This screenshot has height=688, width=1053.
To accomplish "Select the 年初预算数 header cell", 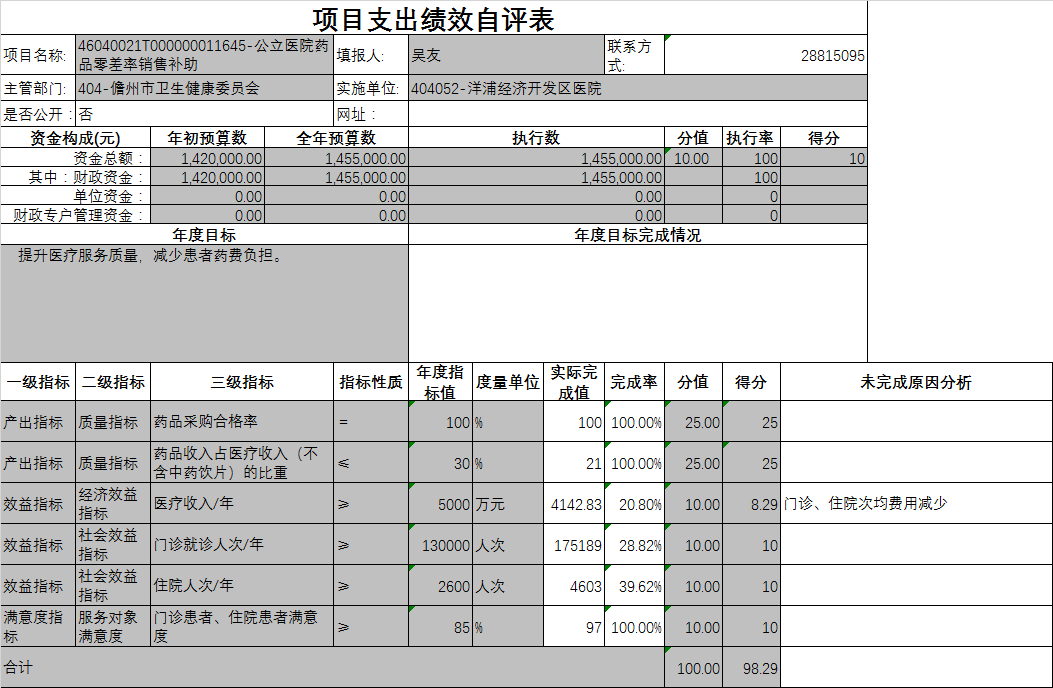I will pyautogui.click(x=208, y=138).
